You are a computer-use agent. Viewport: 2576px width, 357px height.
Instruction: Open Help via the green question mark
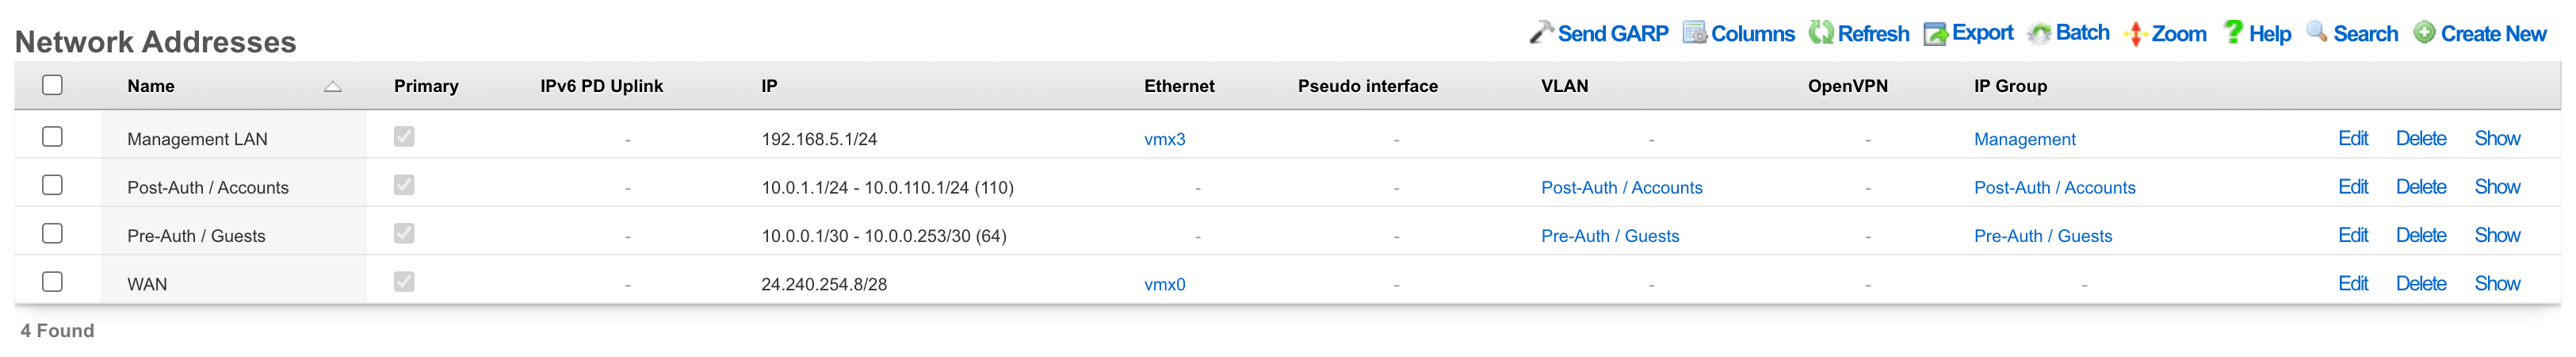tap(2233, 32)
